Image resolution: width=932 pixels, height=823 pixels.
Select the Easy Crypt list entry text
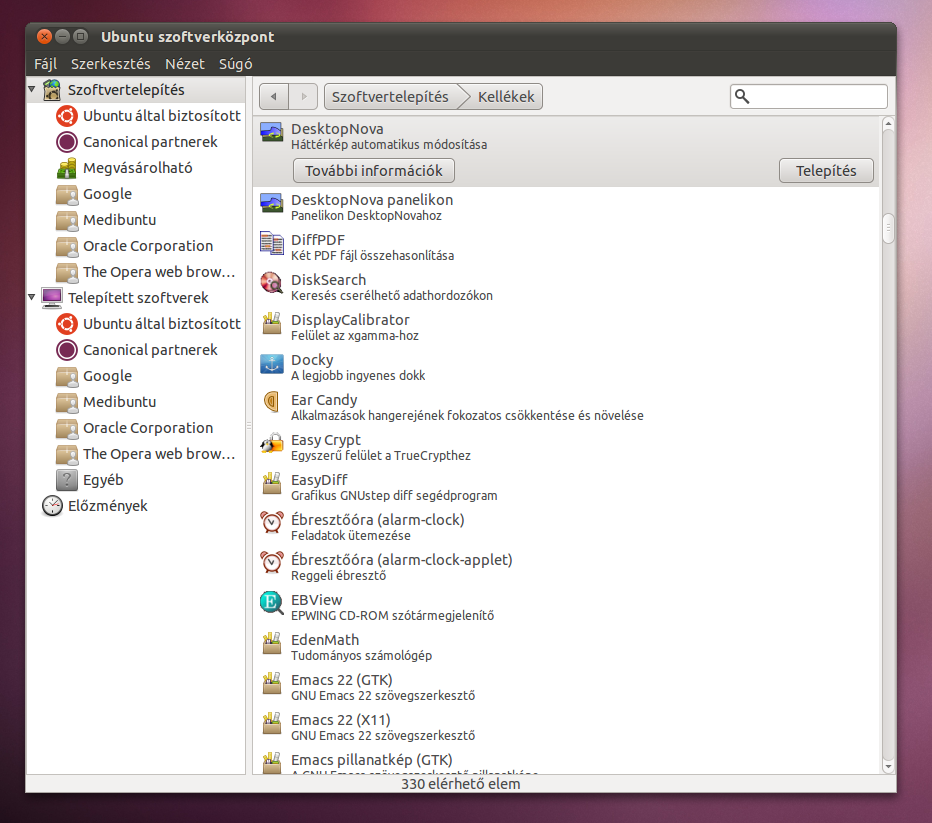click(x=380, y=447)
